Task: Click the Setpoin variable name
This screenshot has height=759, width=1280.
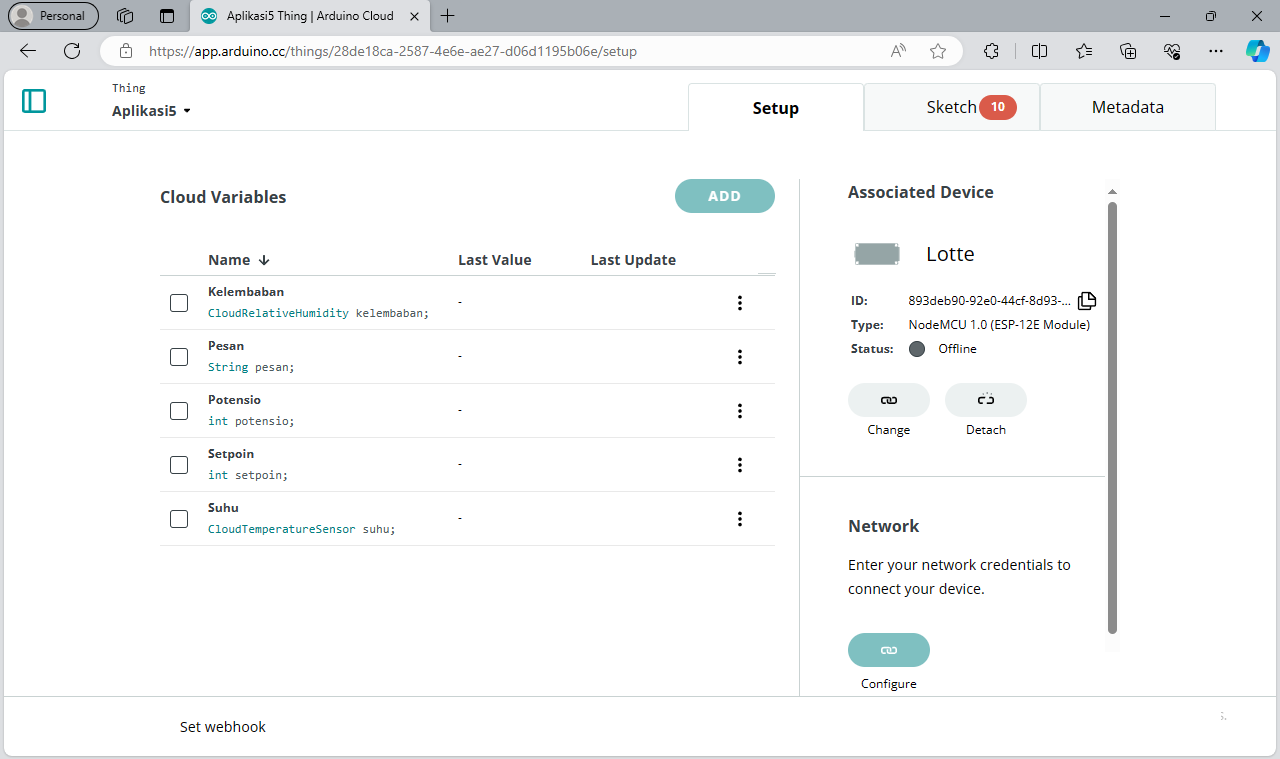Action: click(231, 454)
